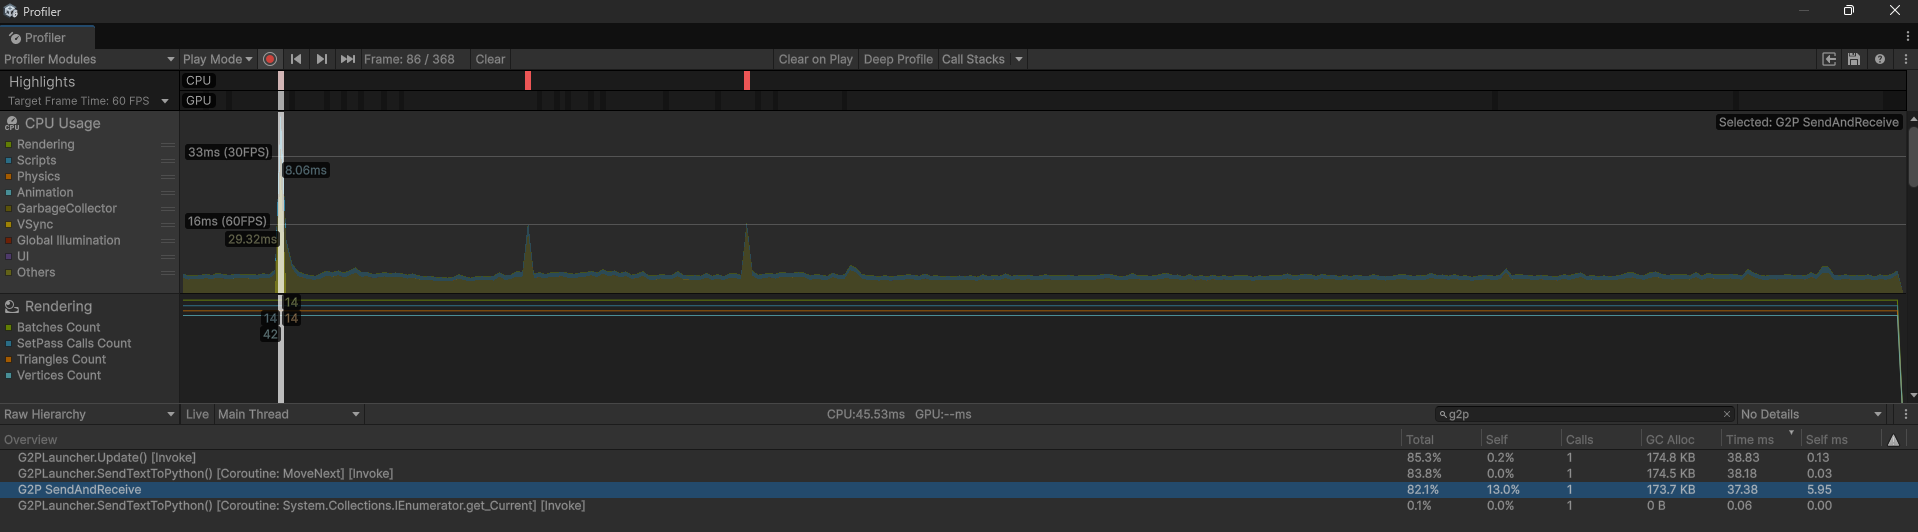
Task: Click the Unity icon in the title bar
Action: click(11, 11)
